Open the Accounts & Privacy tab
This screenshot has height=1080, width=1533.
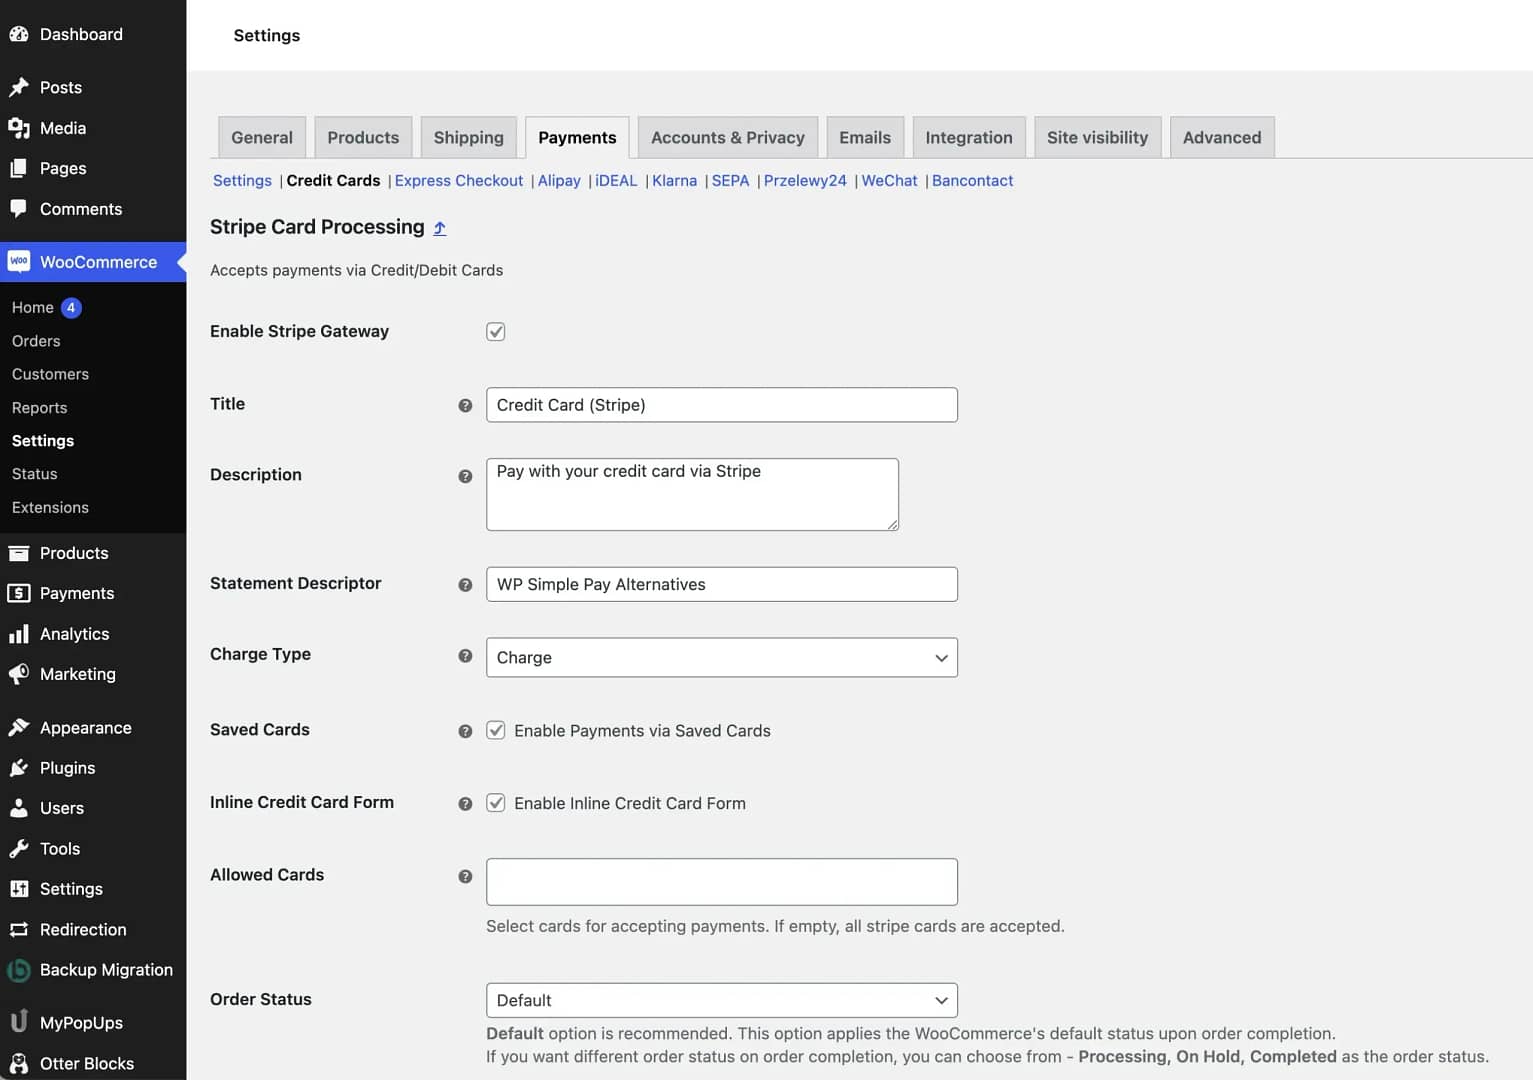(x=728, y=137)
